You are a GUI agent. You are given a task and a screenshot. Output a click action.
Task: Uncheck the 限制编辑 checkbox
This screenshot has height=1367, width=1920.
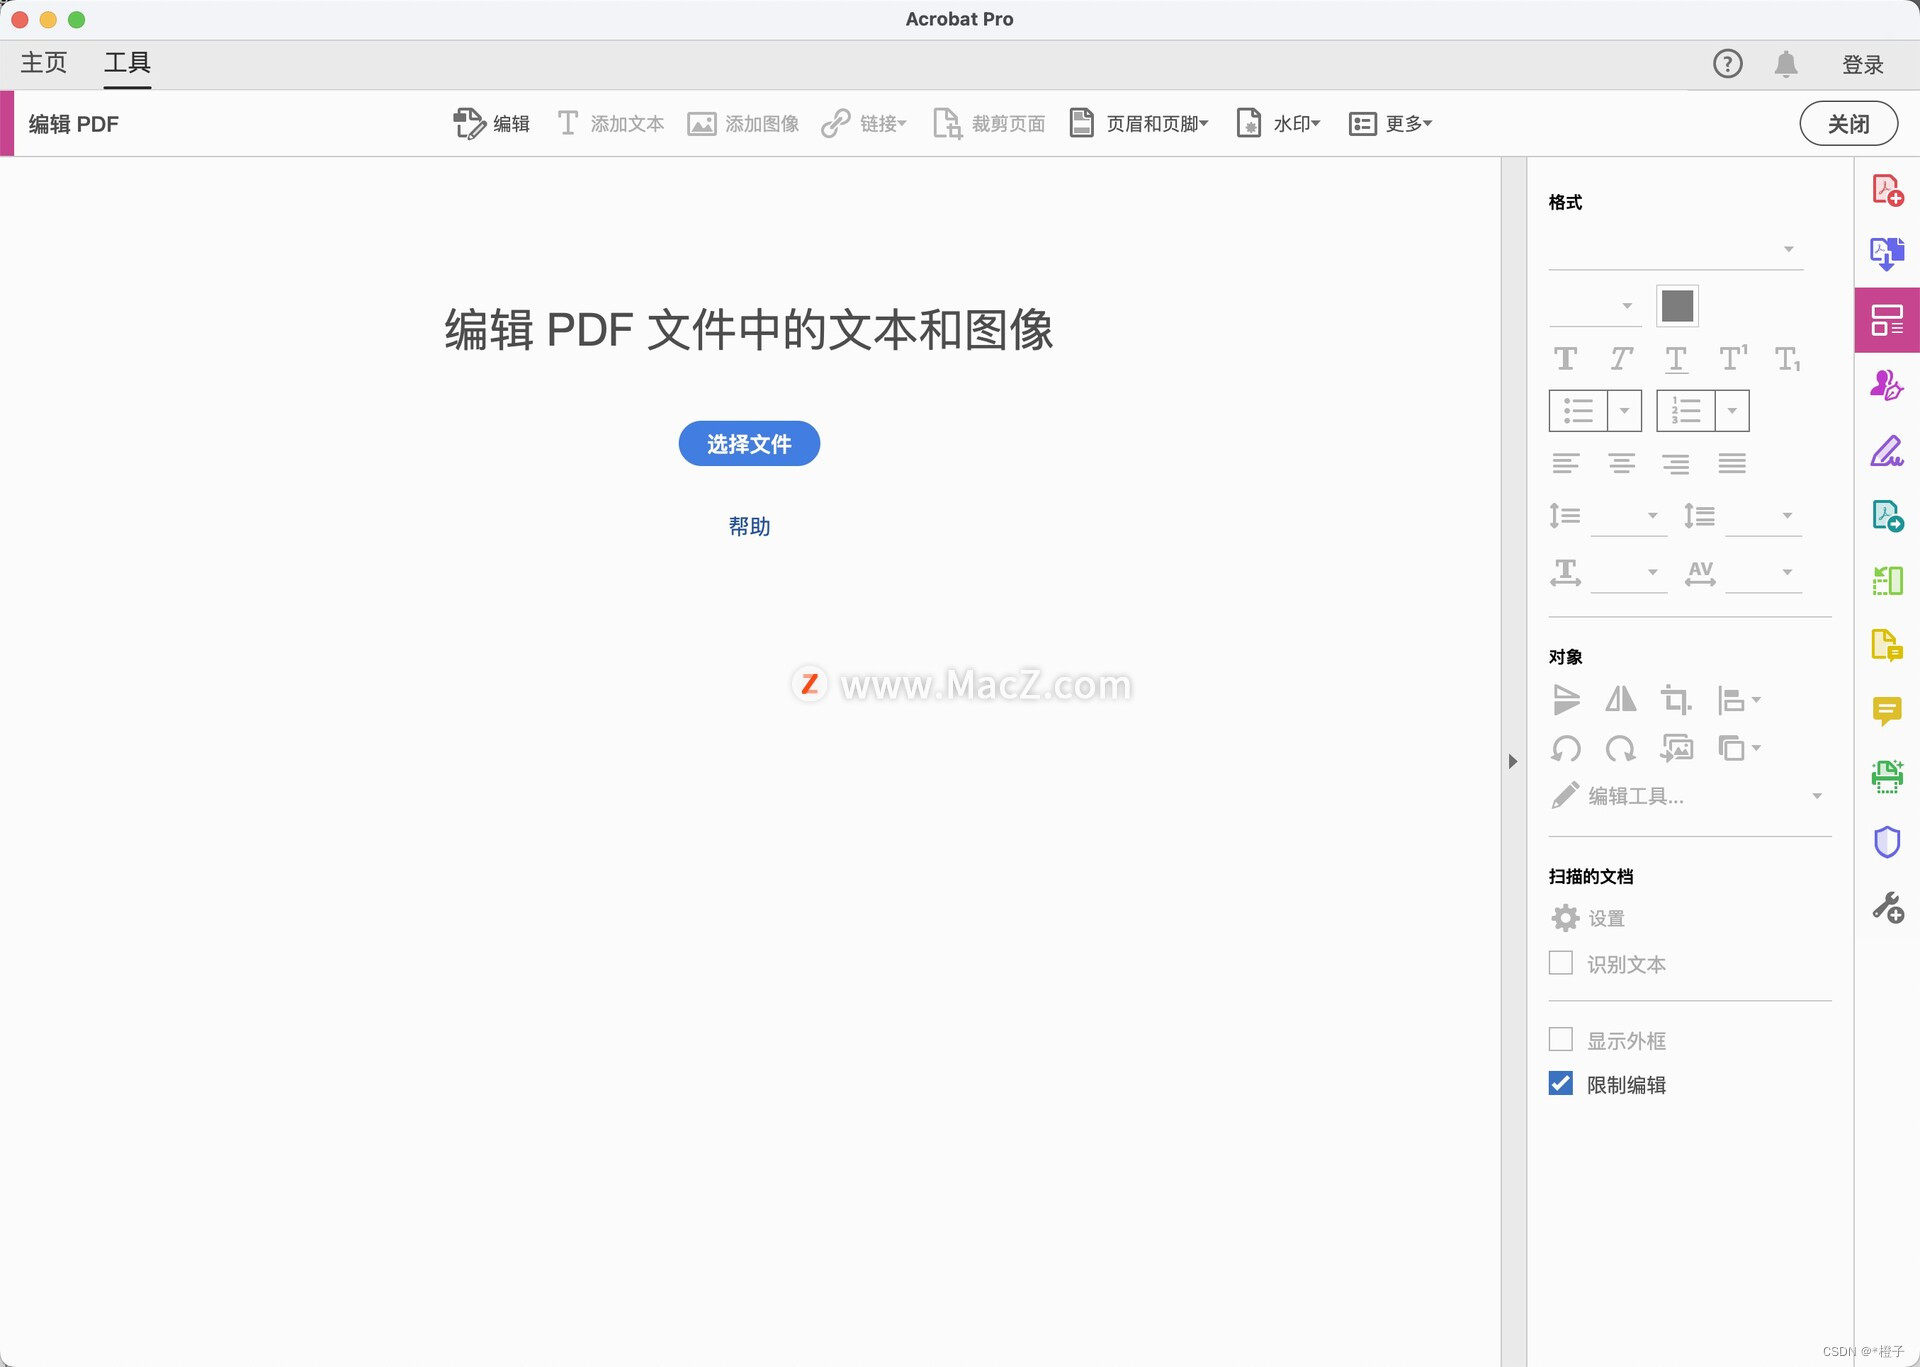coord(1561,1083)
